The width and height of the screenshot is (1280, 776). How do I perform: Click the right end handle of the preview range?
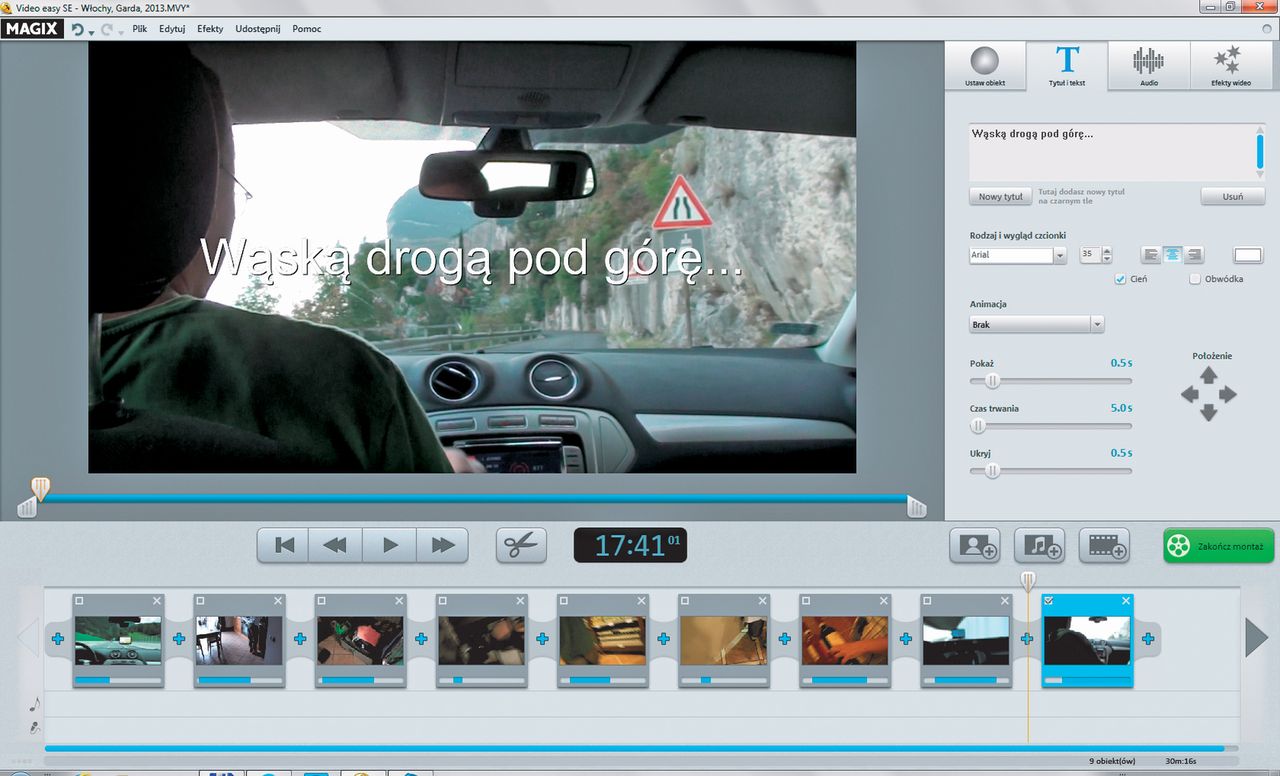click(916, 507)
